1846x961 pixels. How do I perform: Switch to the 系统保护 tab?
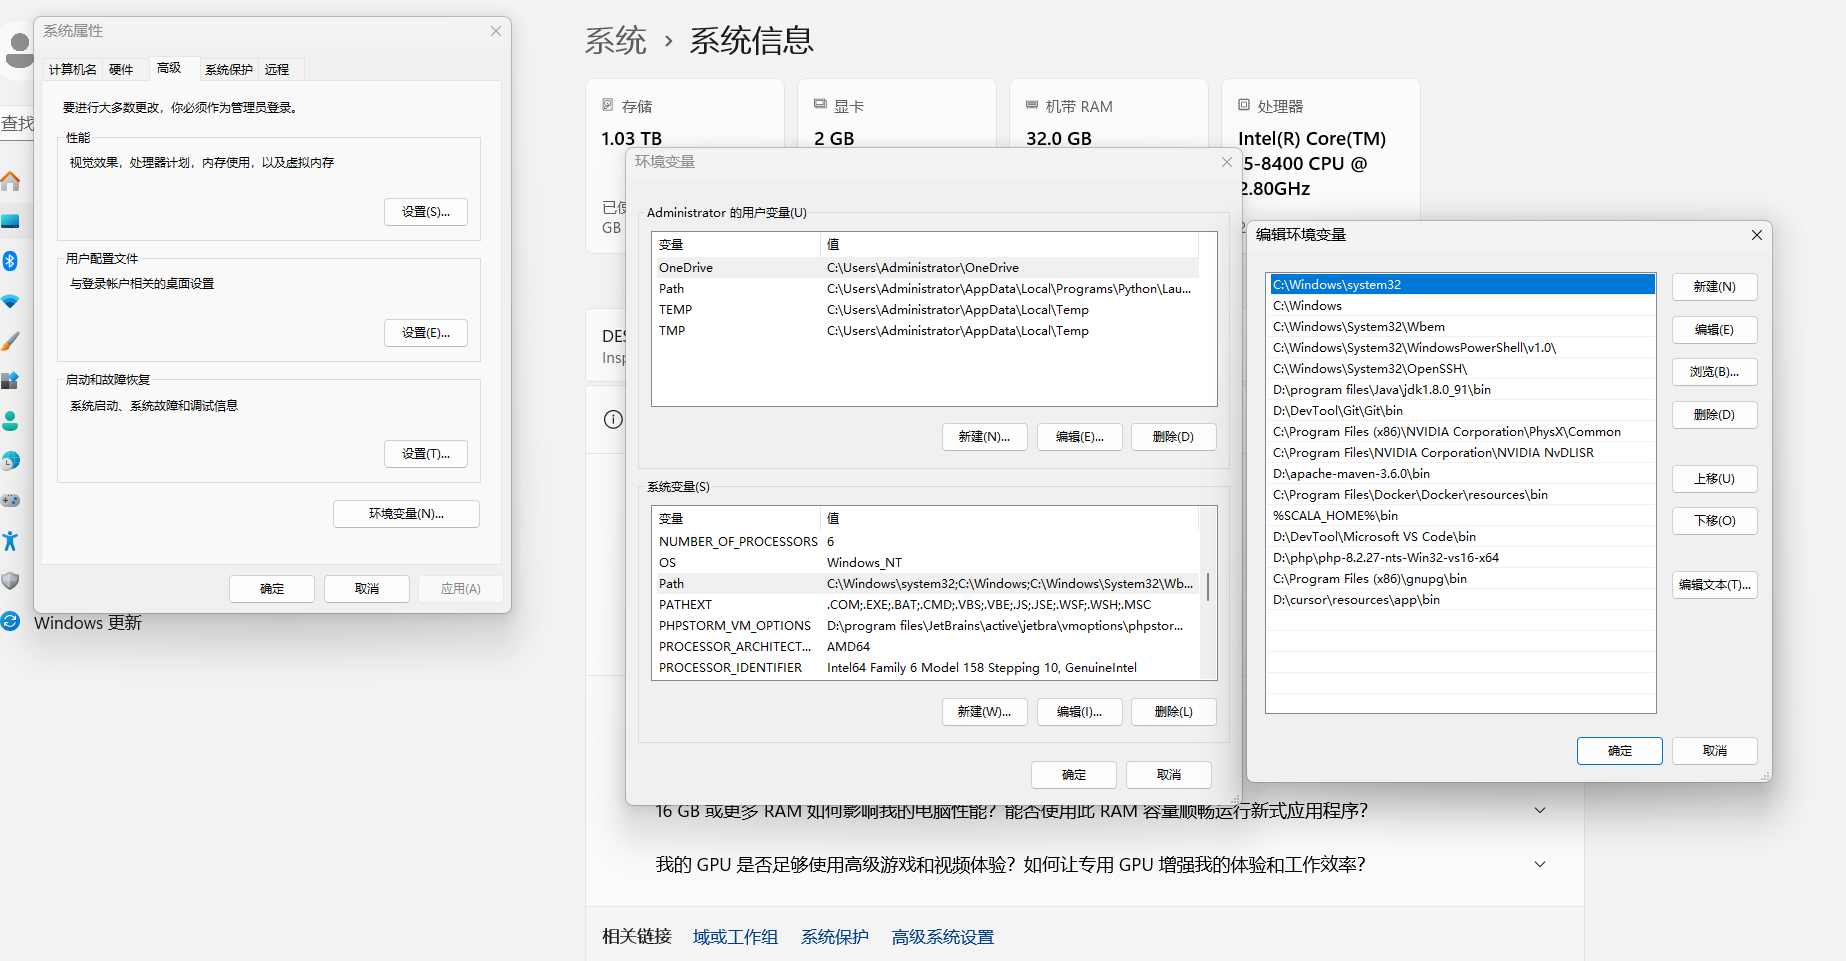click(228, 69)
